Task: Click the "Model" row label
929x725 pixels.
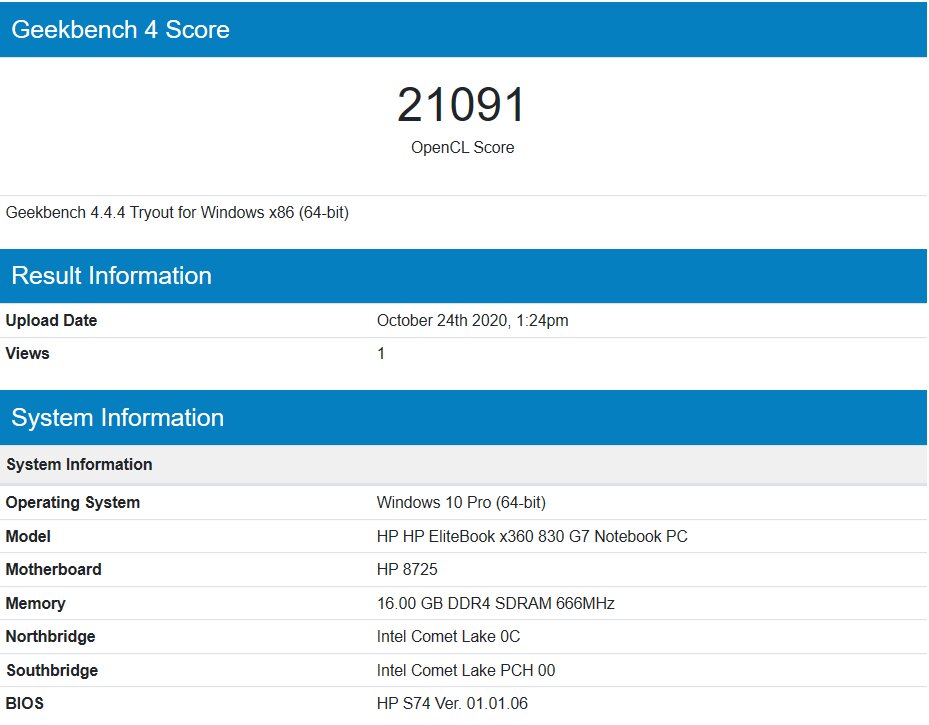Action: pyautogui.click(x=28, y=537)
